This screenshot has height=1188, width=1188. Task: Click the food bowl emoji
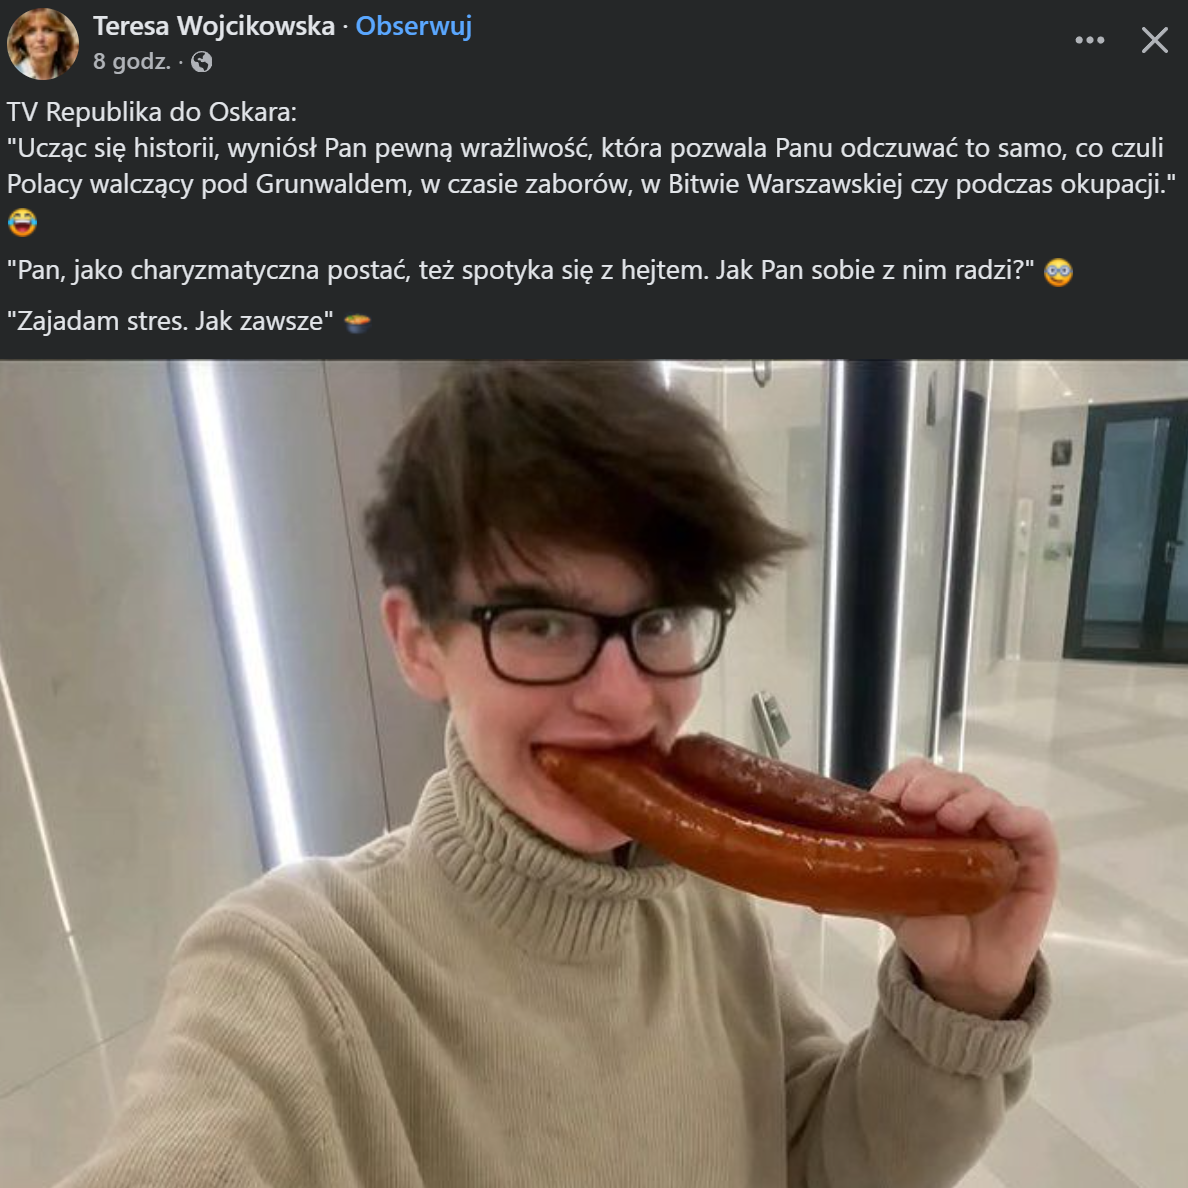tap(357, 322)
